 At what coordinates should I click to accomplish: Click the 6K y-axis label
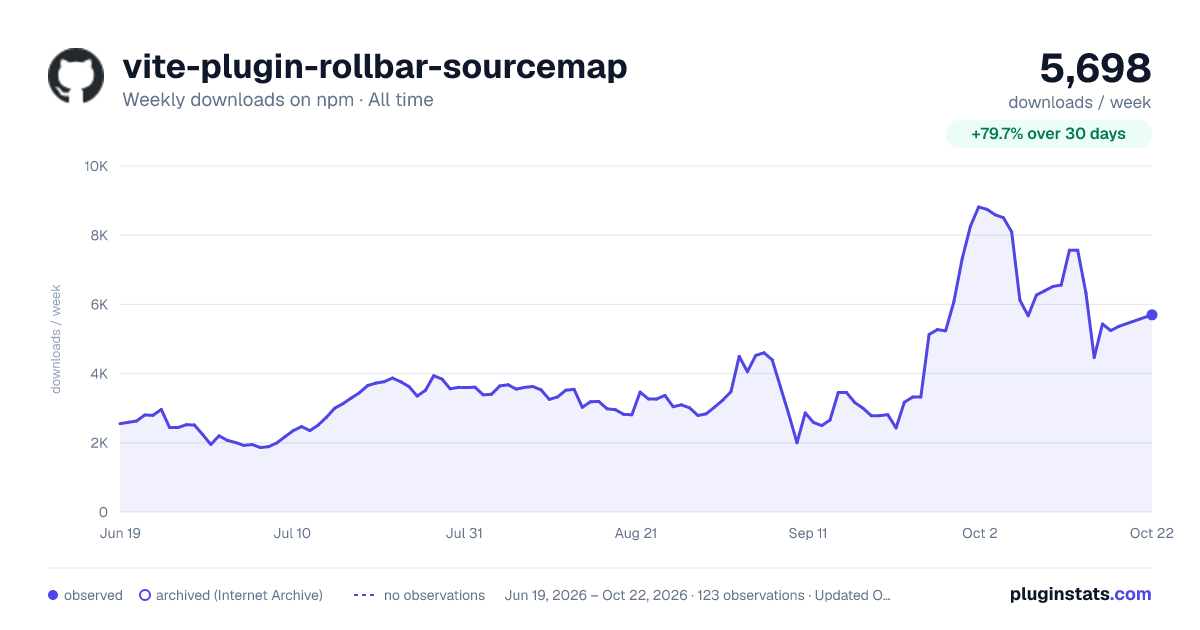click(99, 304)
